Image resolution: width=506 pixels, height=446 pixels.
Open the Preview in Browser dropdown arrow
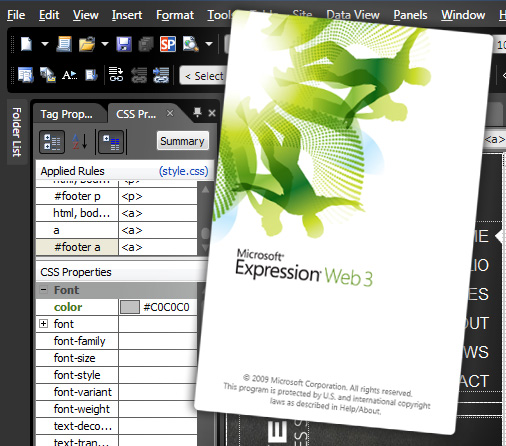point(209,44)
